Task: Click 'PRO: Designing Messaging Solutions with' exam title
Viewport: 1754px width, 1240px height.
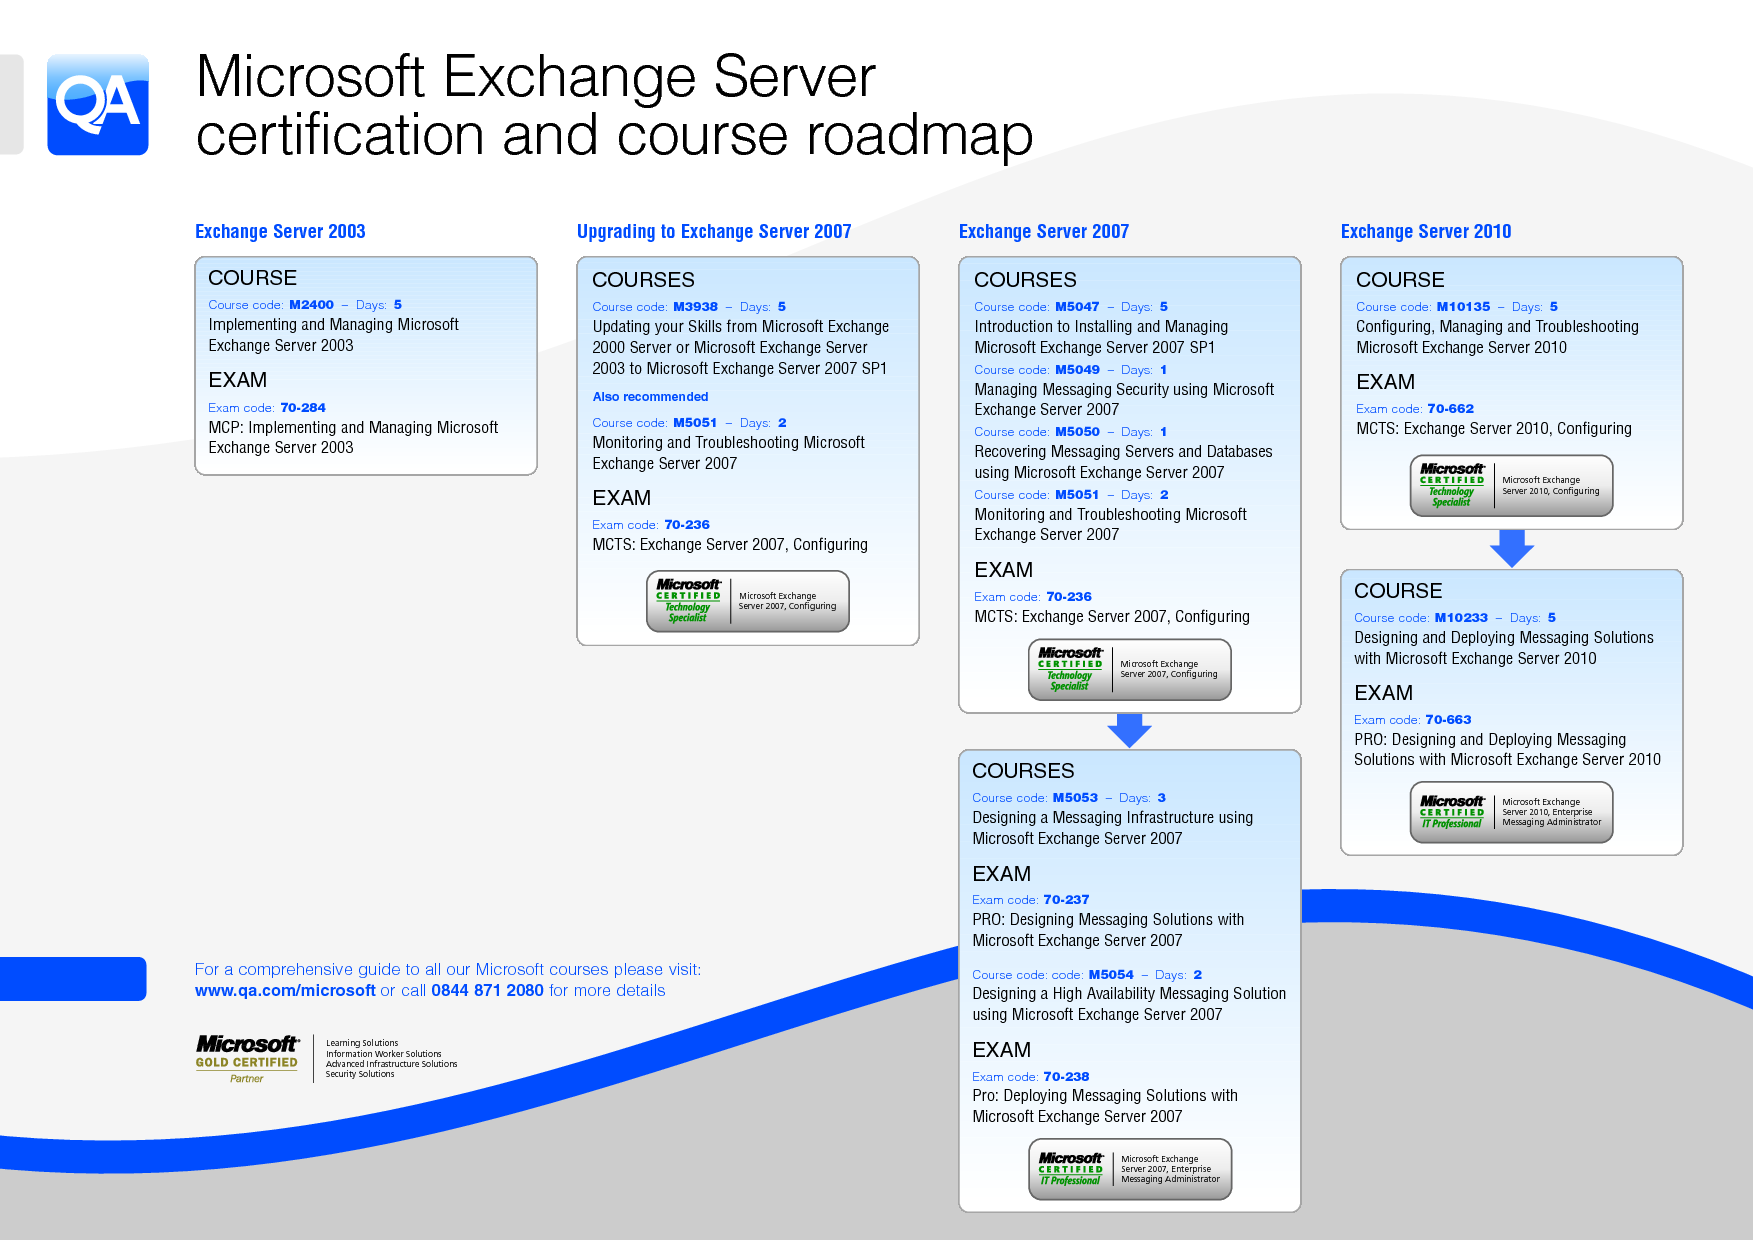Action: (1108, 920)
